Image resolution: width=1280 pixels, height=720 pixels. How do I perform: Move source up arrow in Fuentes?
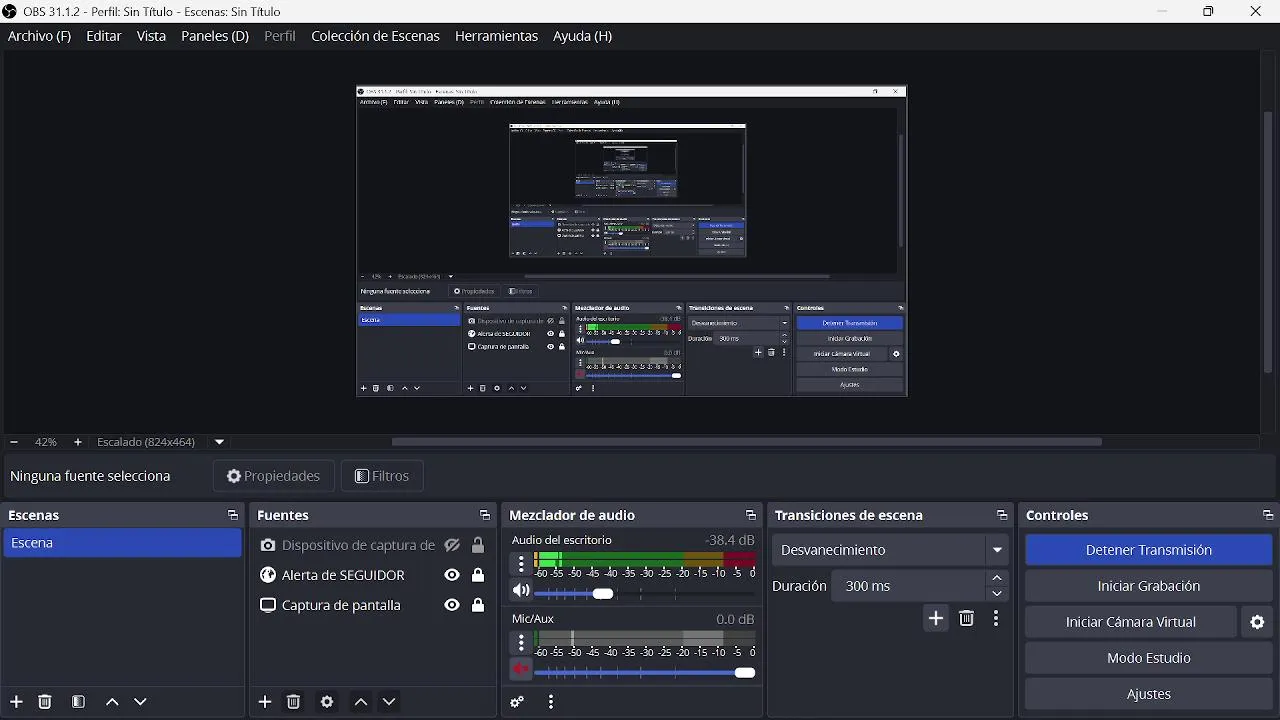[361, 702]
